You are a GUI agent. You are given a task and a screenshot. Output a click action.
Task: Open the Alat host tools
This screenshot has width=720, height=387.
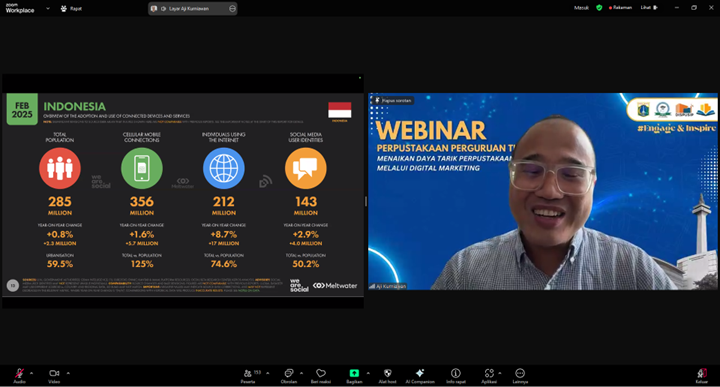(387, 376)
